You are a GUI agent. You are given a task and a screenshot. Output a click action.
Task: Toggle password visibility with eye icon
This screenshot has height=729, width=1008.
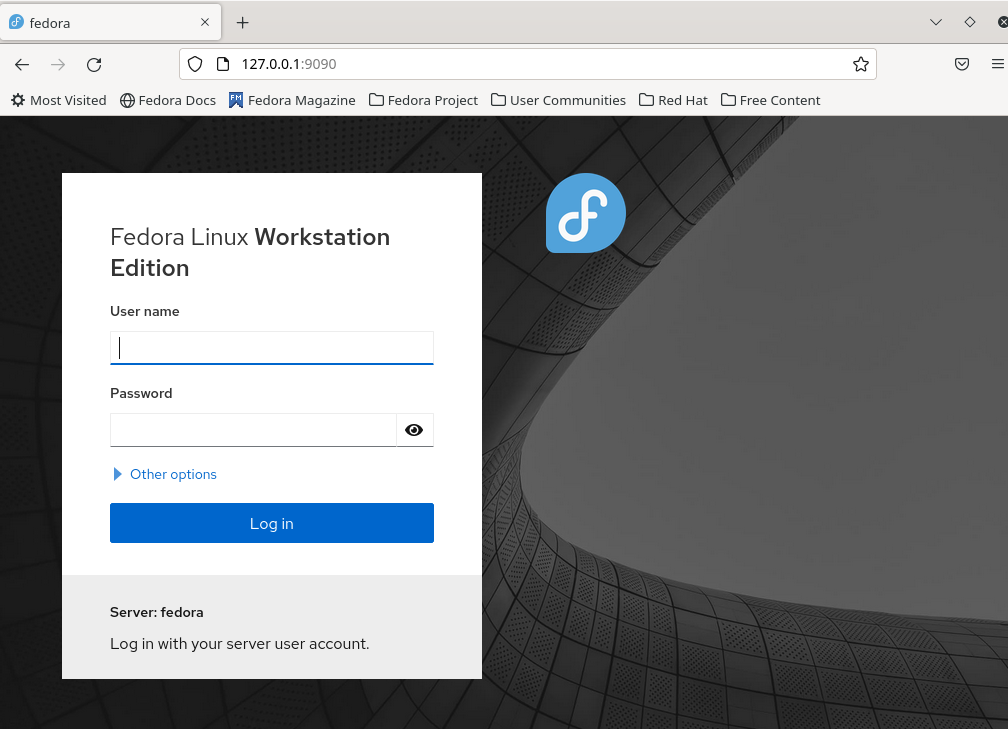pos(414,430)
